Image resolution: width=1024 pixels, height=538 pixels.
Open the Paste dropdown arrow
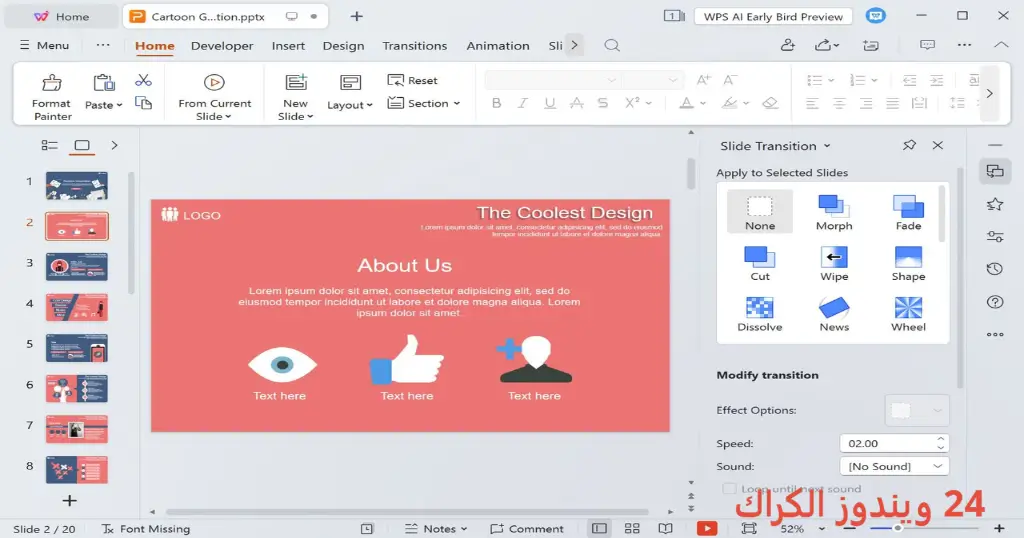click(120, 105)
